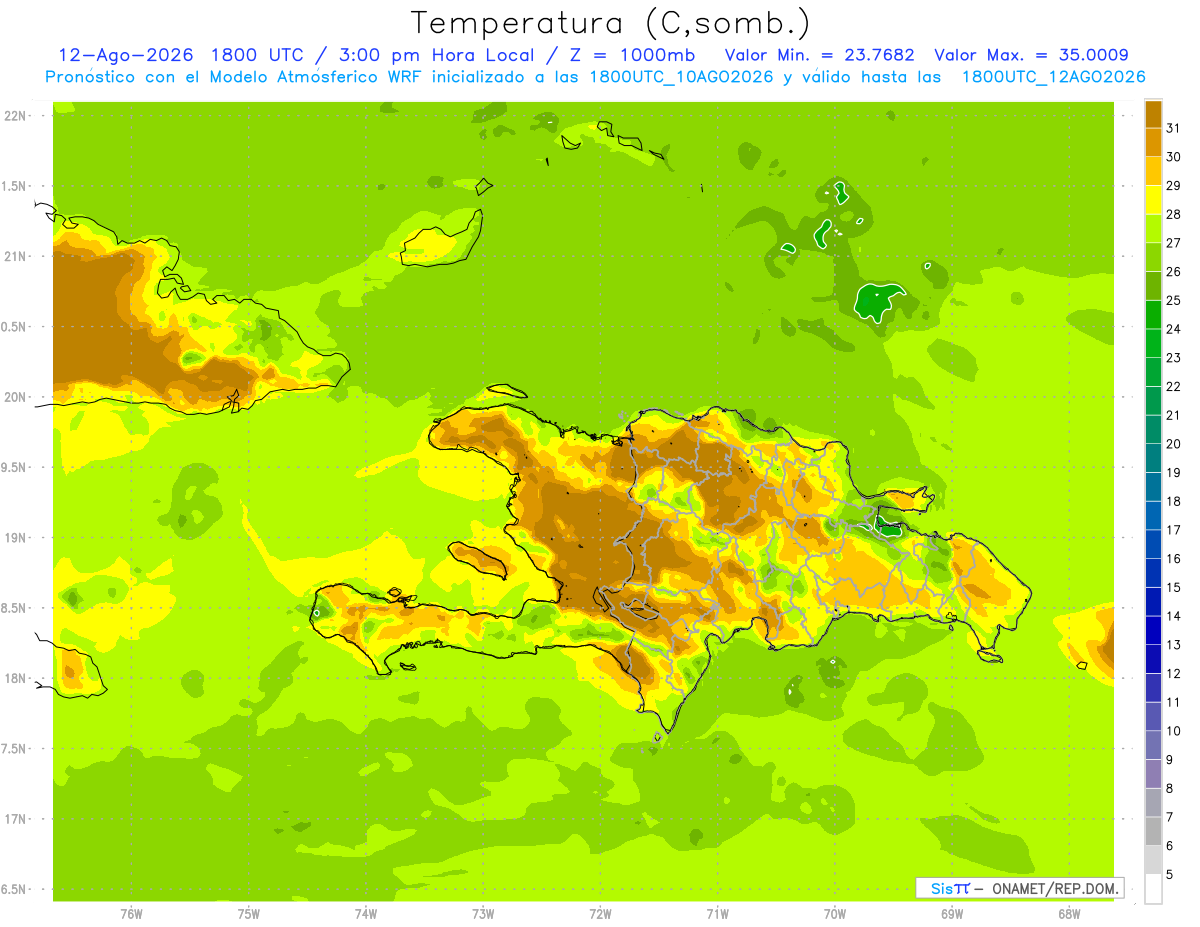The width and height of the screenshot is (1200, 927).
Task: Select the "Valor Min. = 23.7682" readout
Action: coord(818,55)
